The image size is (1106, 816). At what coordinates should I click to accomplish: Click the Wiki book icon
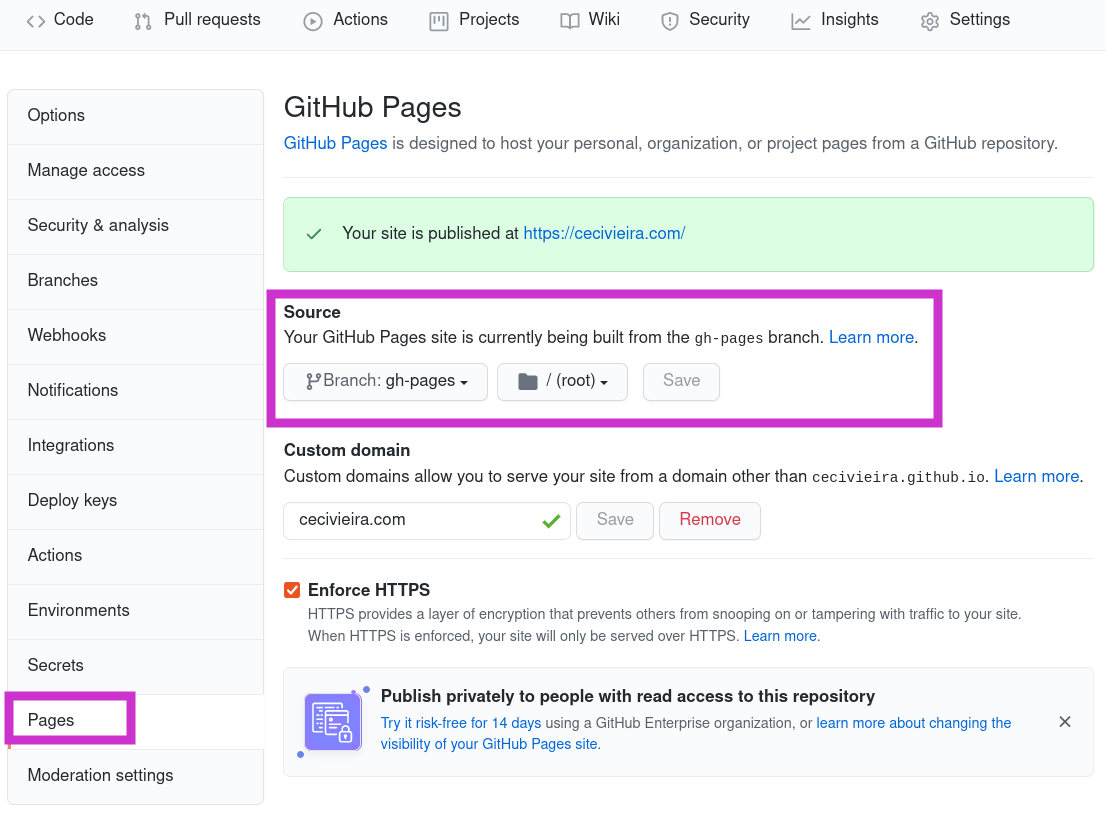569,21
